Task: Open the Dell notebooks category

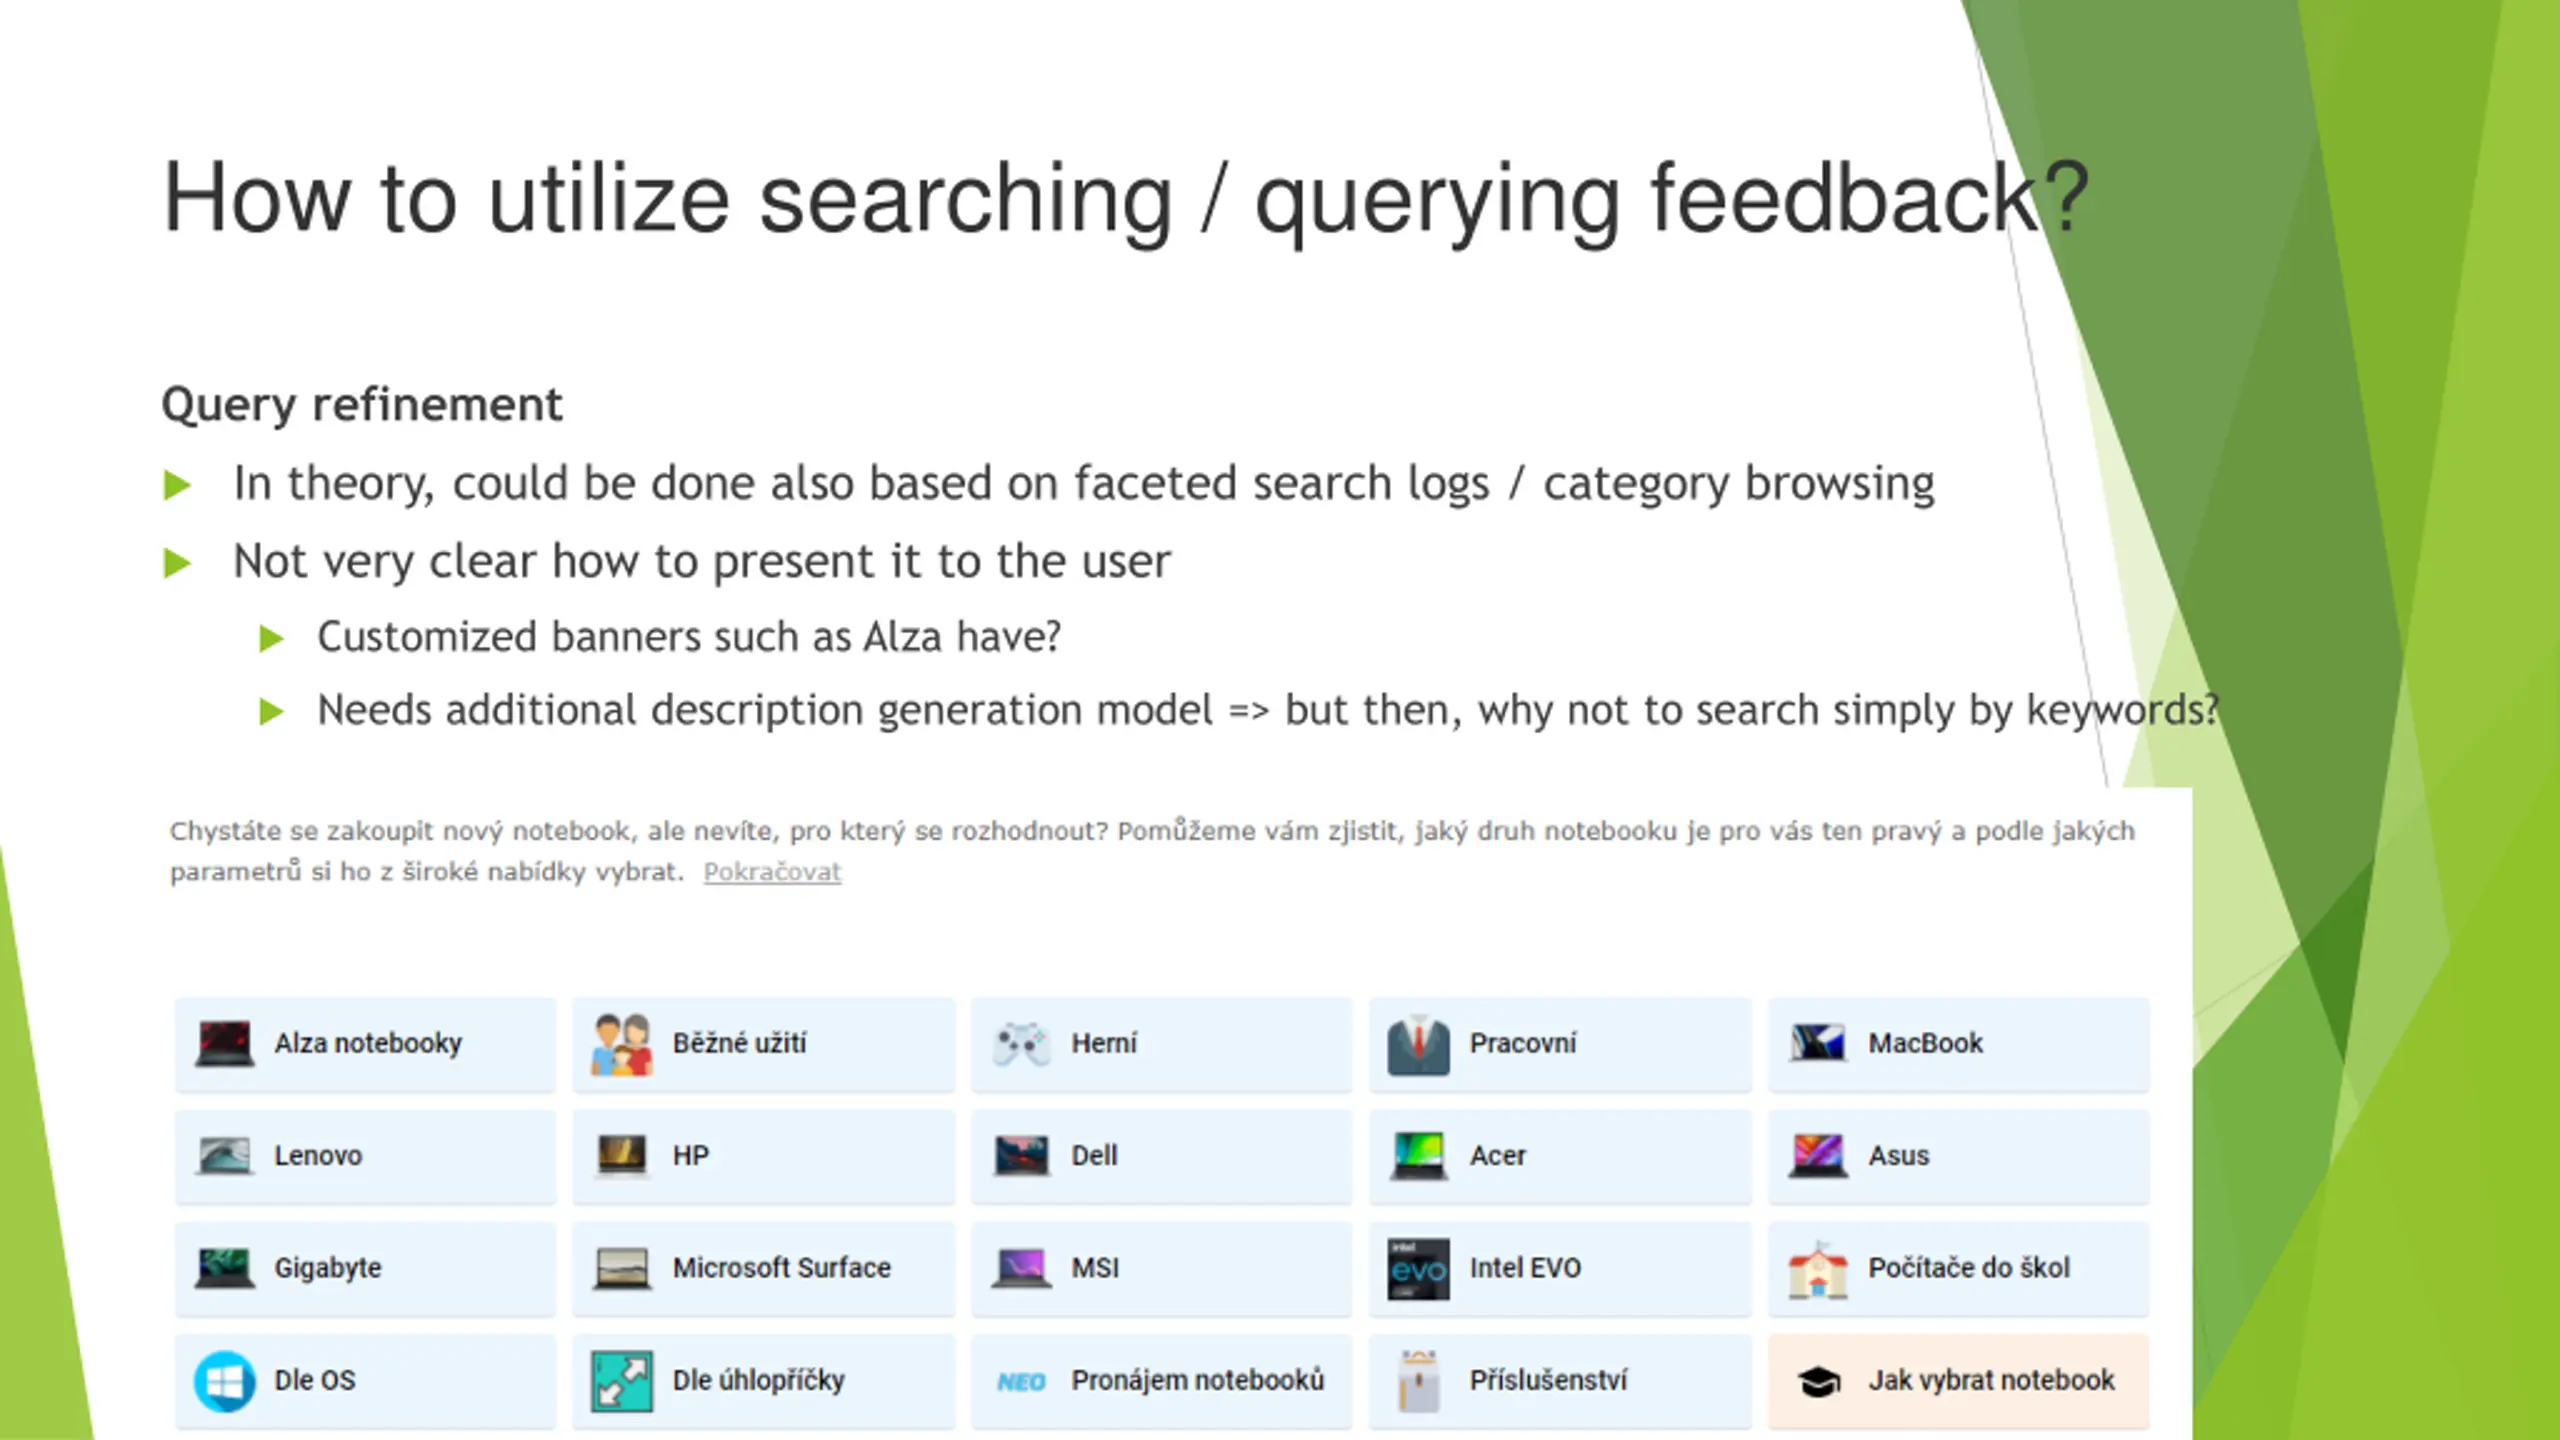Action: coord(1161,1156)
